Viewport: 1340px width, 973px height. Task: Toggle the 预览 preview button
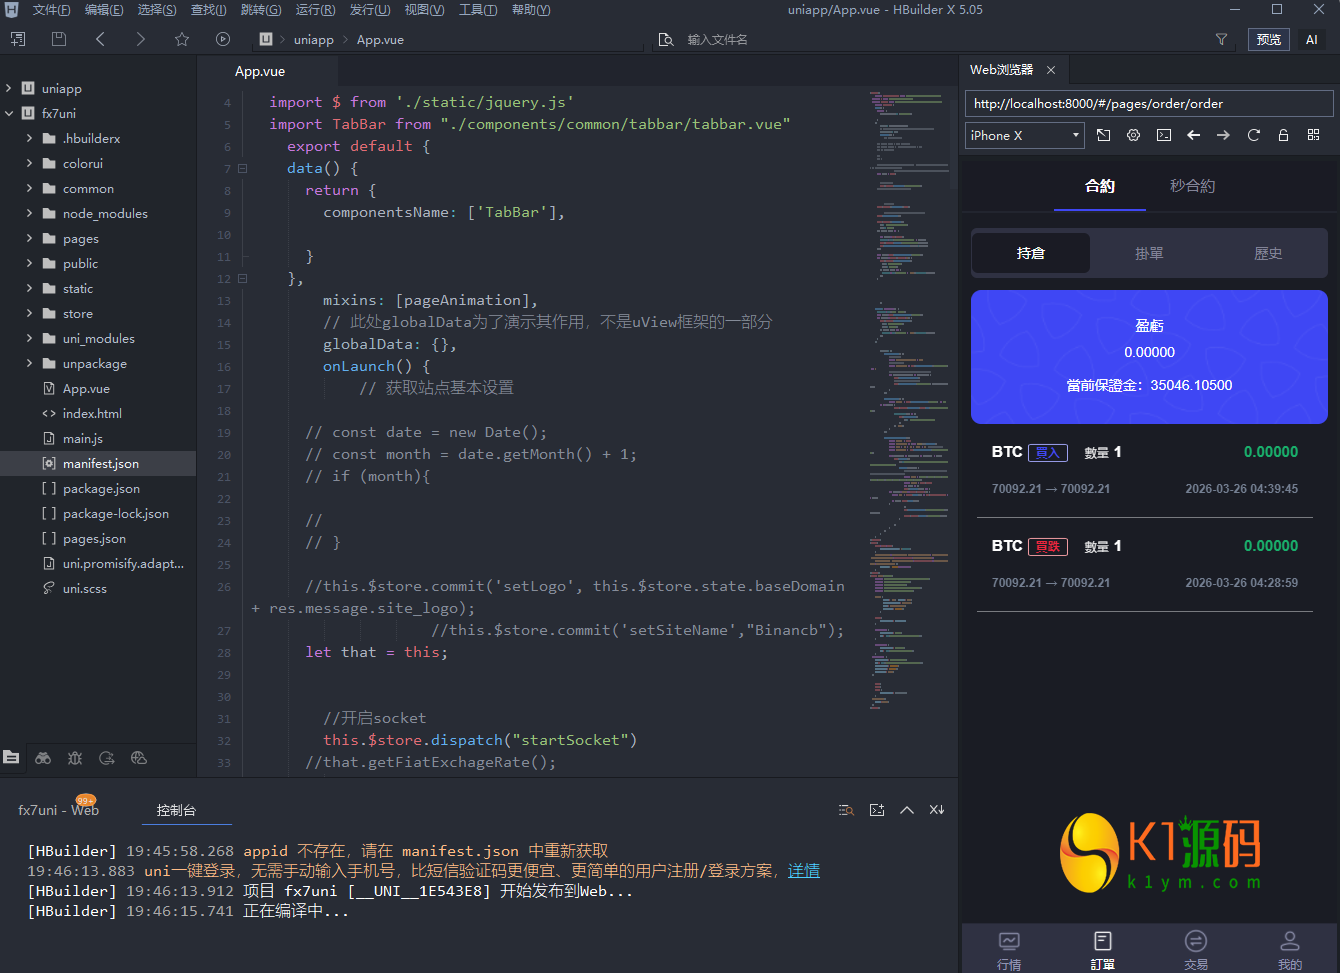1269,40
